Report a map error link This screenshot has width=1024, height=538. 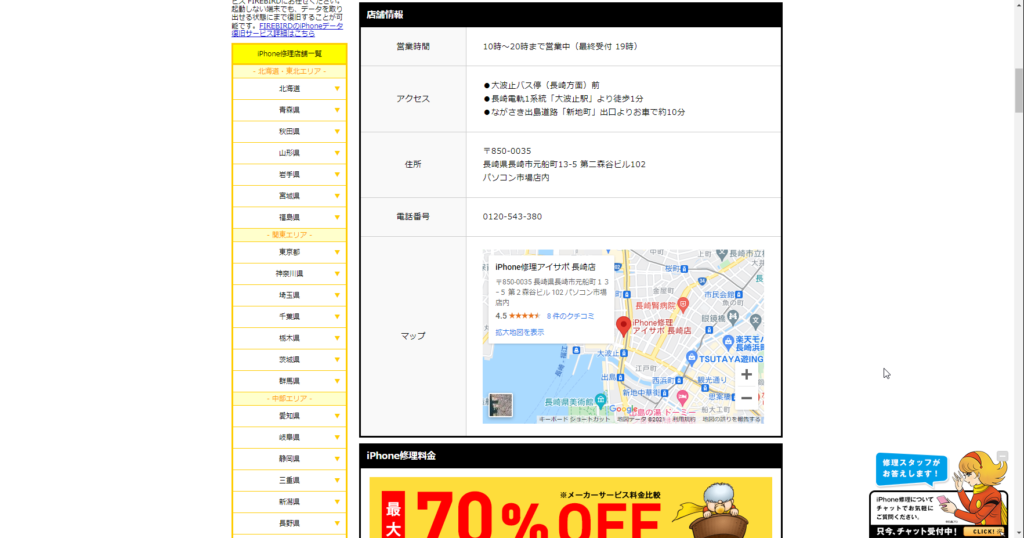pos(731,420)
